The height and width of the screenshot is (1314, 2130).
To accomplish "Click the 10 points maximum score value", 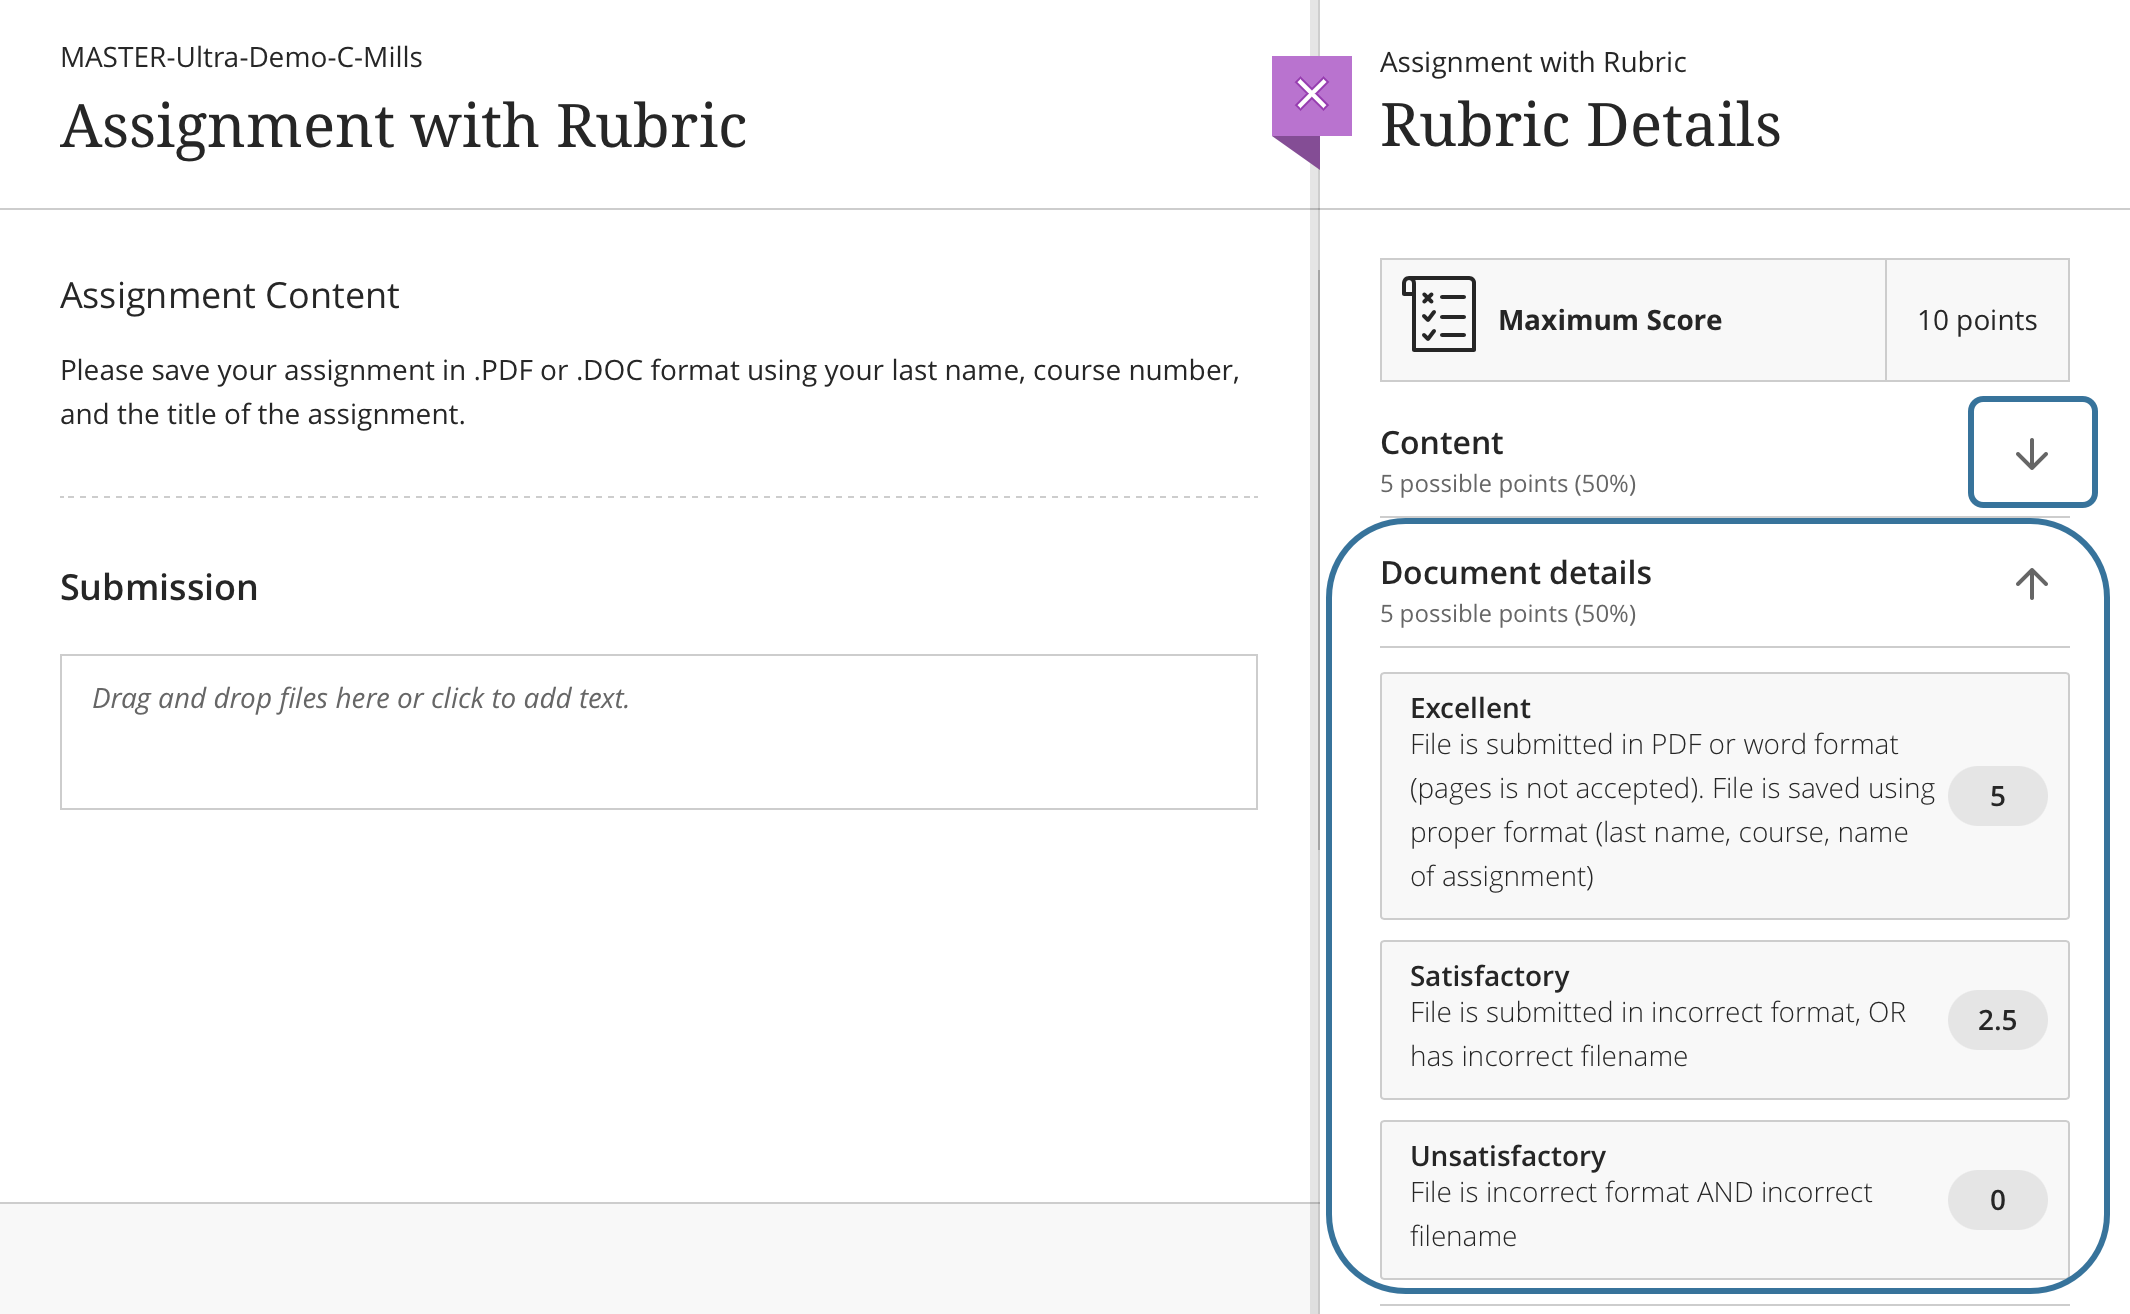I will pyautogui.click(x=1976, y=320).
